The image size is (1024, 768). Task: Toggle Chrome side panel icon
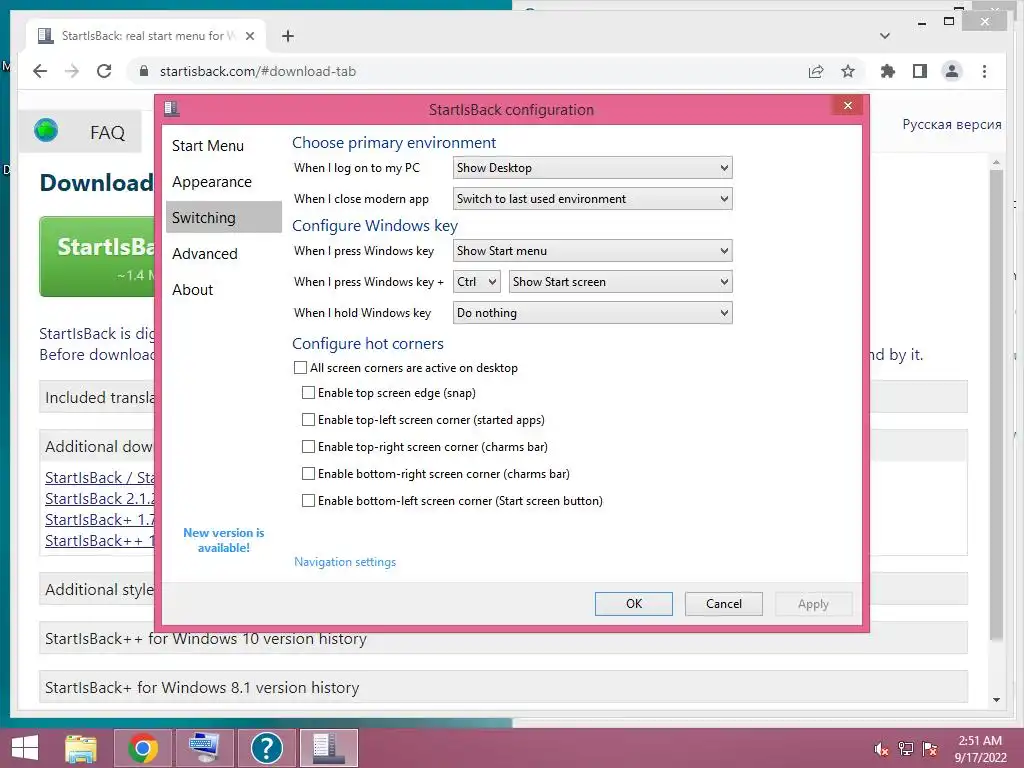[x=920, y=71]
